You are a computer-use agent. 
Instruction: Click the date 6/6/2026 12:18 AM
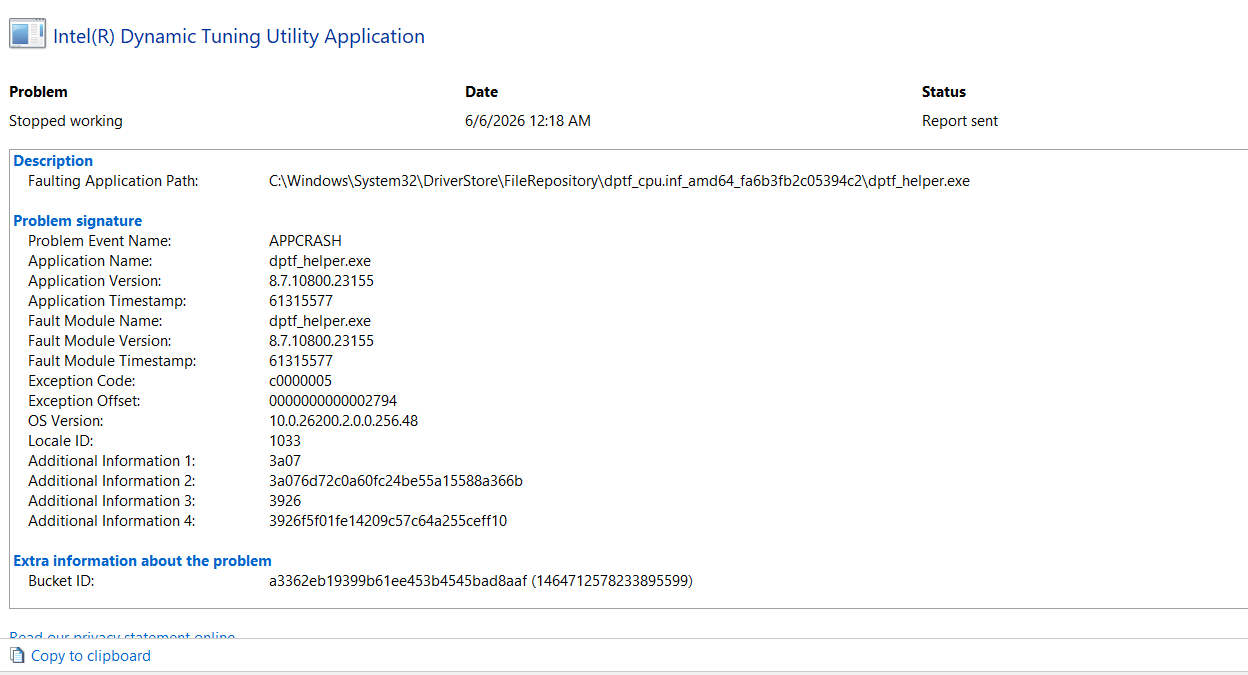pos(528,121)
